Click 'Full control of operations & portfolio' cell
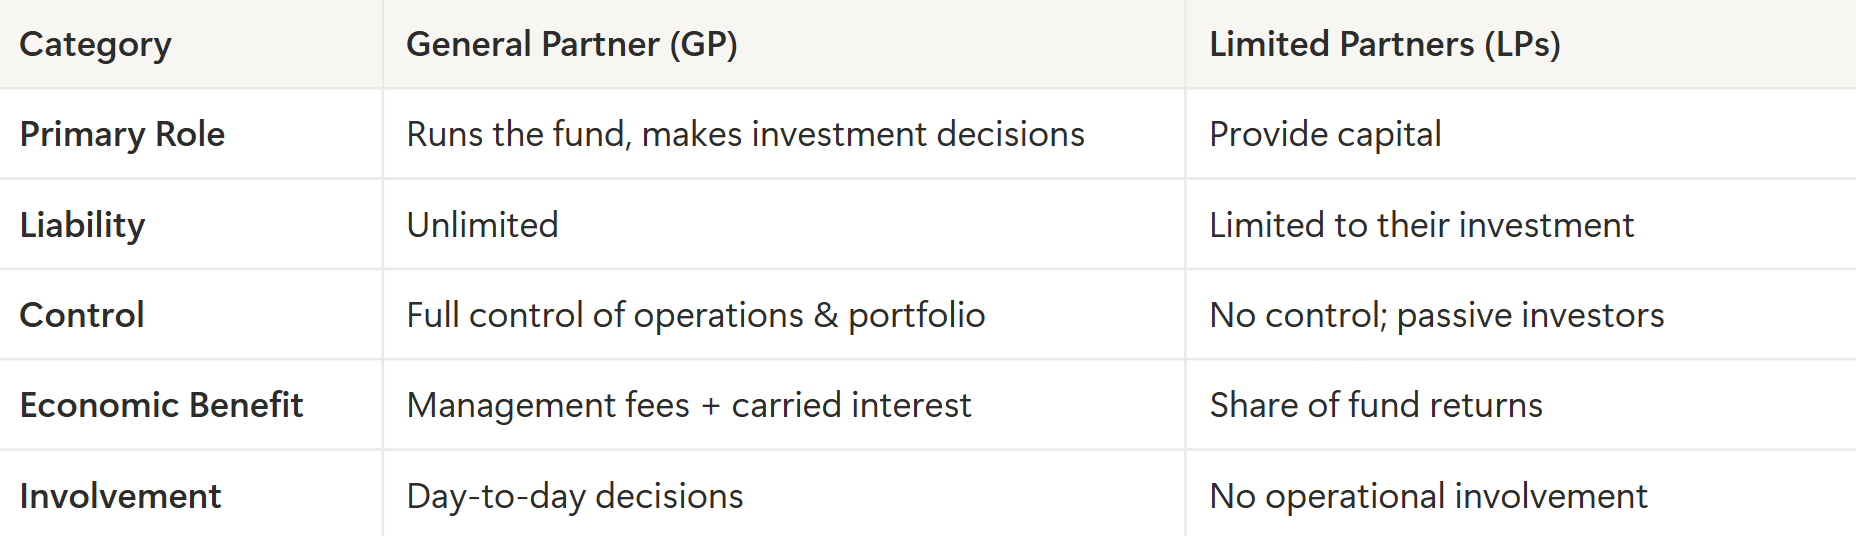 pos(695,315)
